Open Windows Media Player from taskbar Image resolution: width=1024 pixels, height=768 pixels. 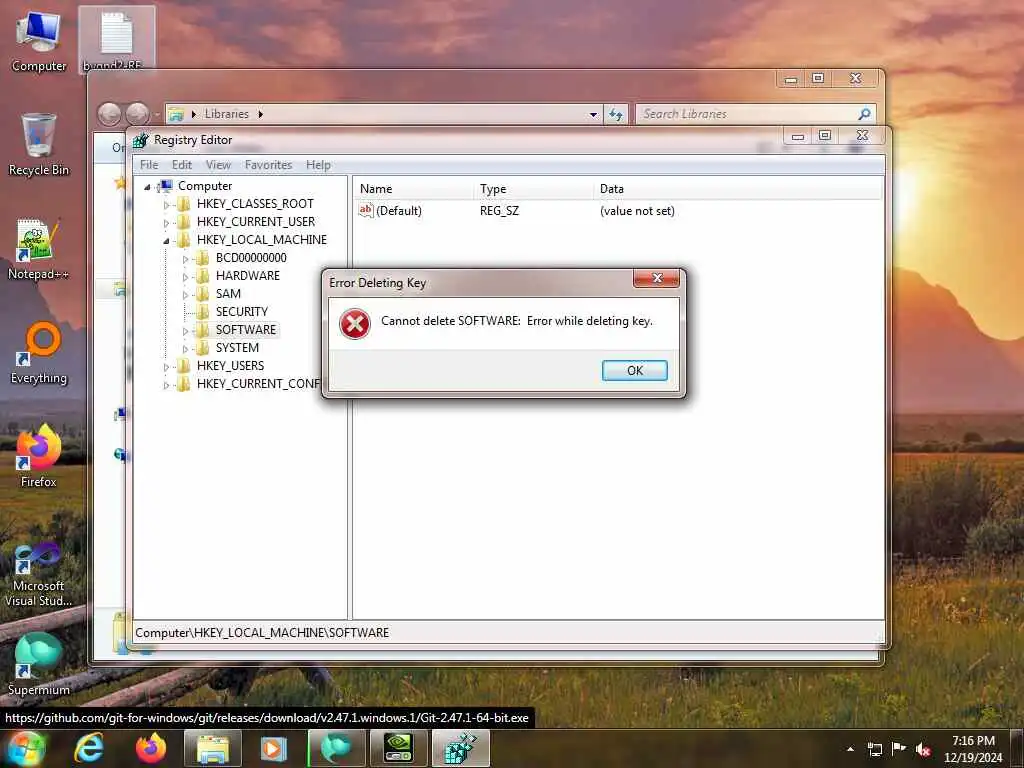tap(274, 748)
